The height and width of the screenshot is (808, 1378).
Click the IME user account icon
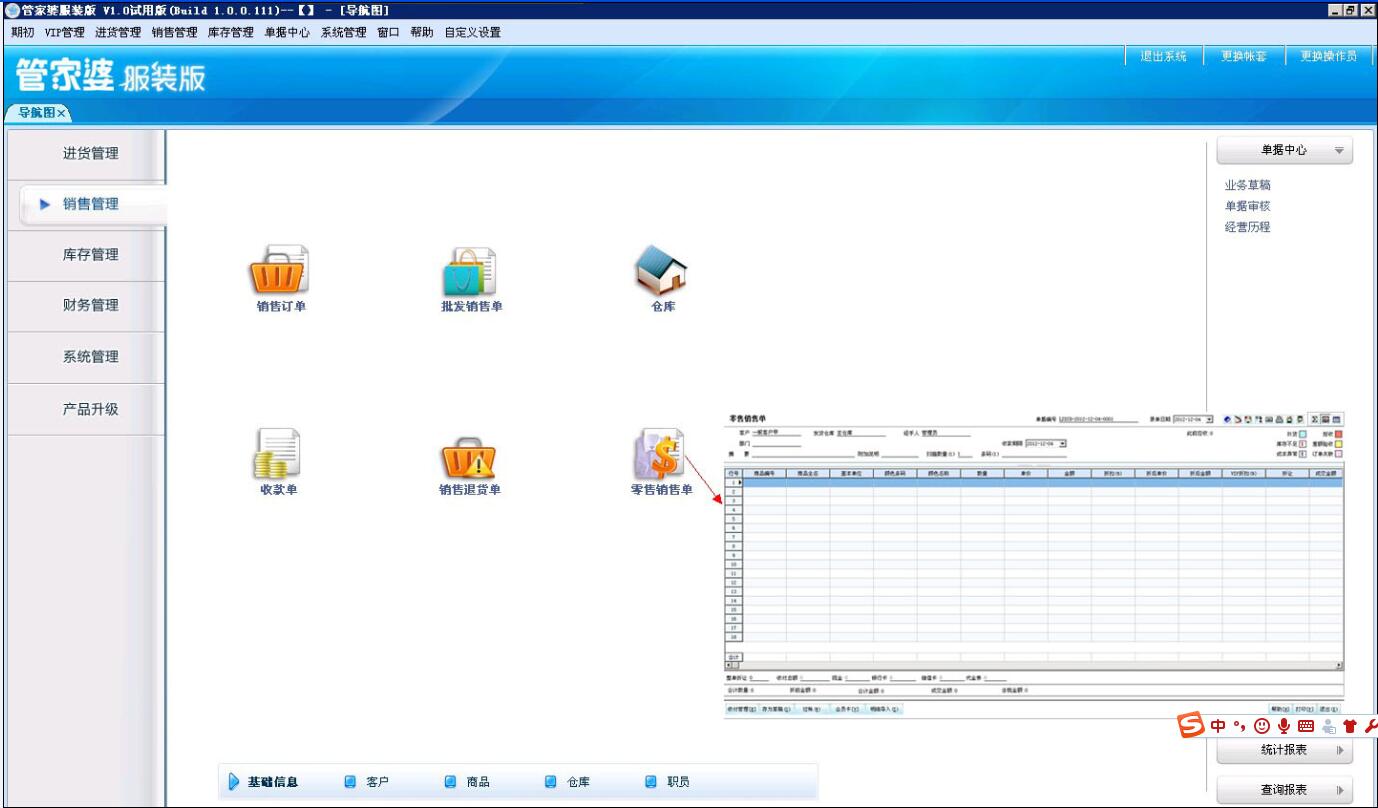coord(1329,726)
